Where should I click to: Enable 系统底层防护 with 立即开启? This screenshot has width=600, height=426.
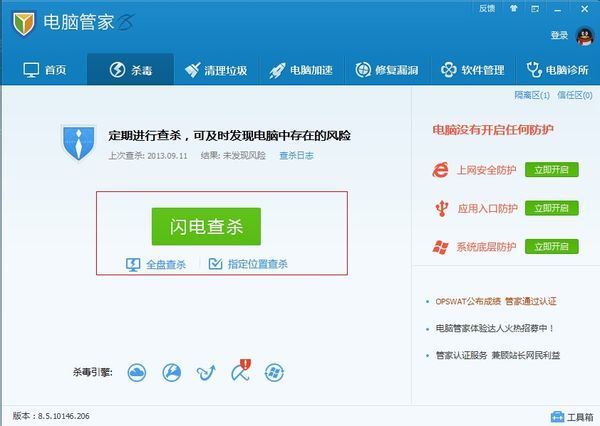(x=551, y=246)
